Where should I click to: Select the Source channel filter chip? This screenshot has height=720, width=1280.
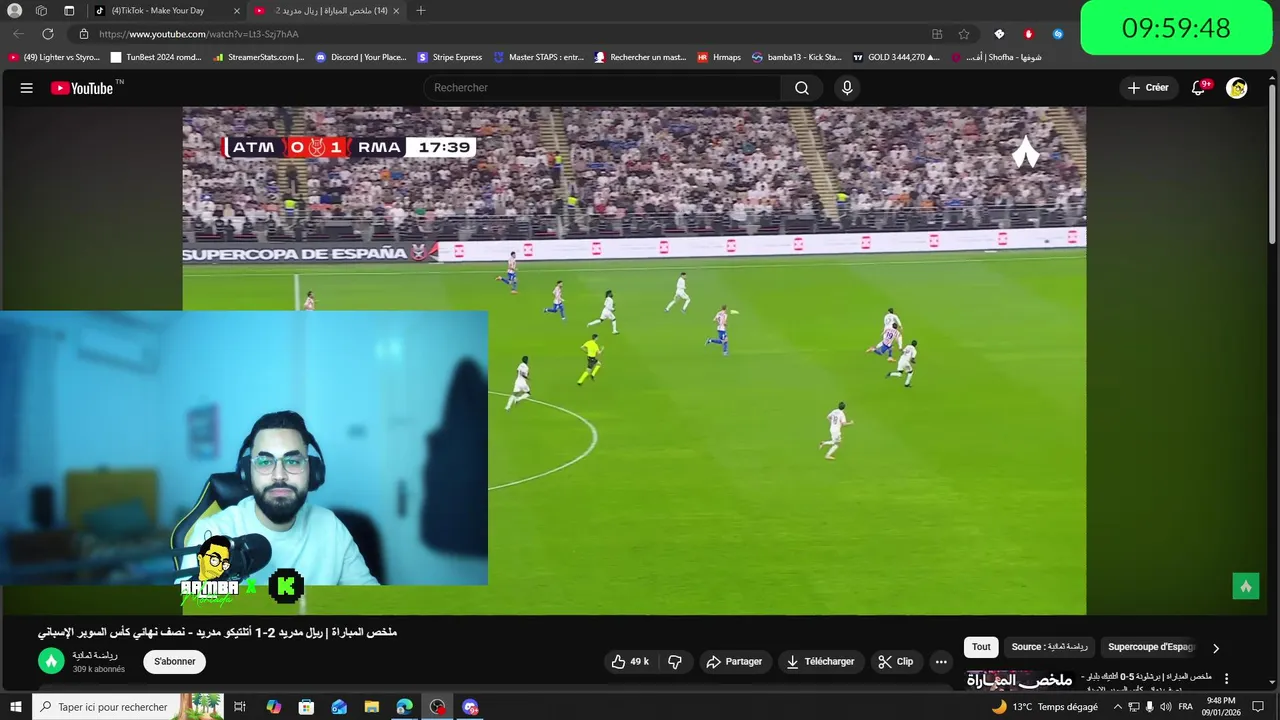(x=1049, y=647)
